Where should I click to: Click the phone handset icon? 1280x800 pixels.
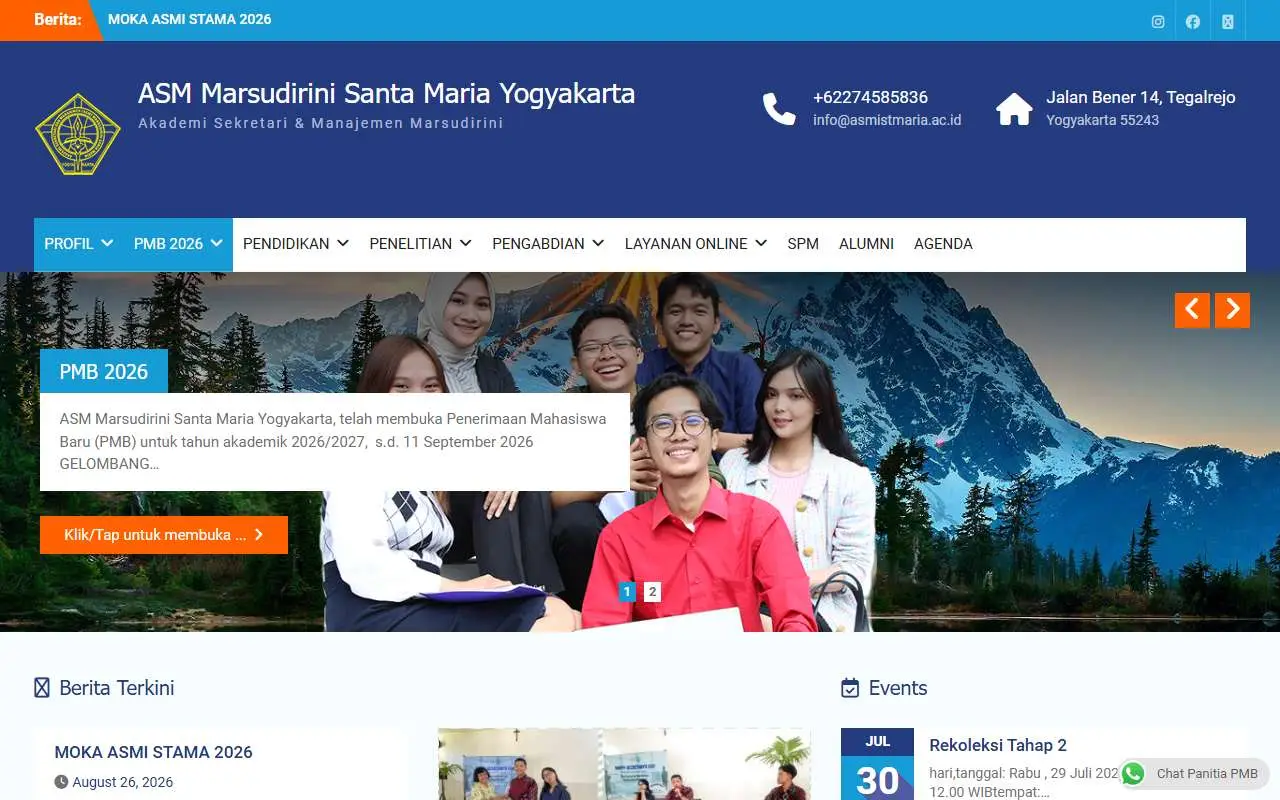[x=779, y=108]
